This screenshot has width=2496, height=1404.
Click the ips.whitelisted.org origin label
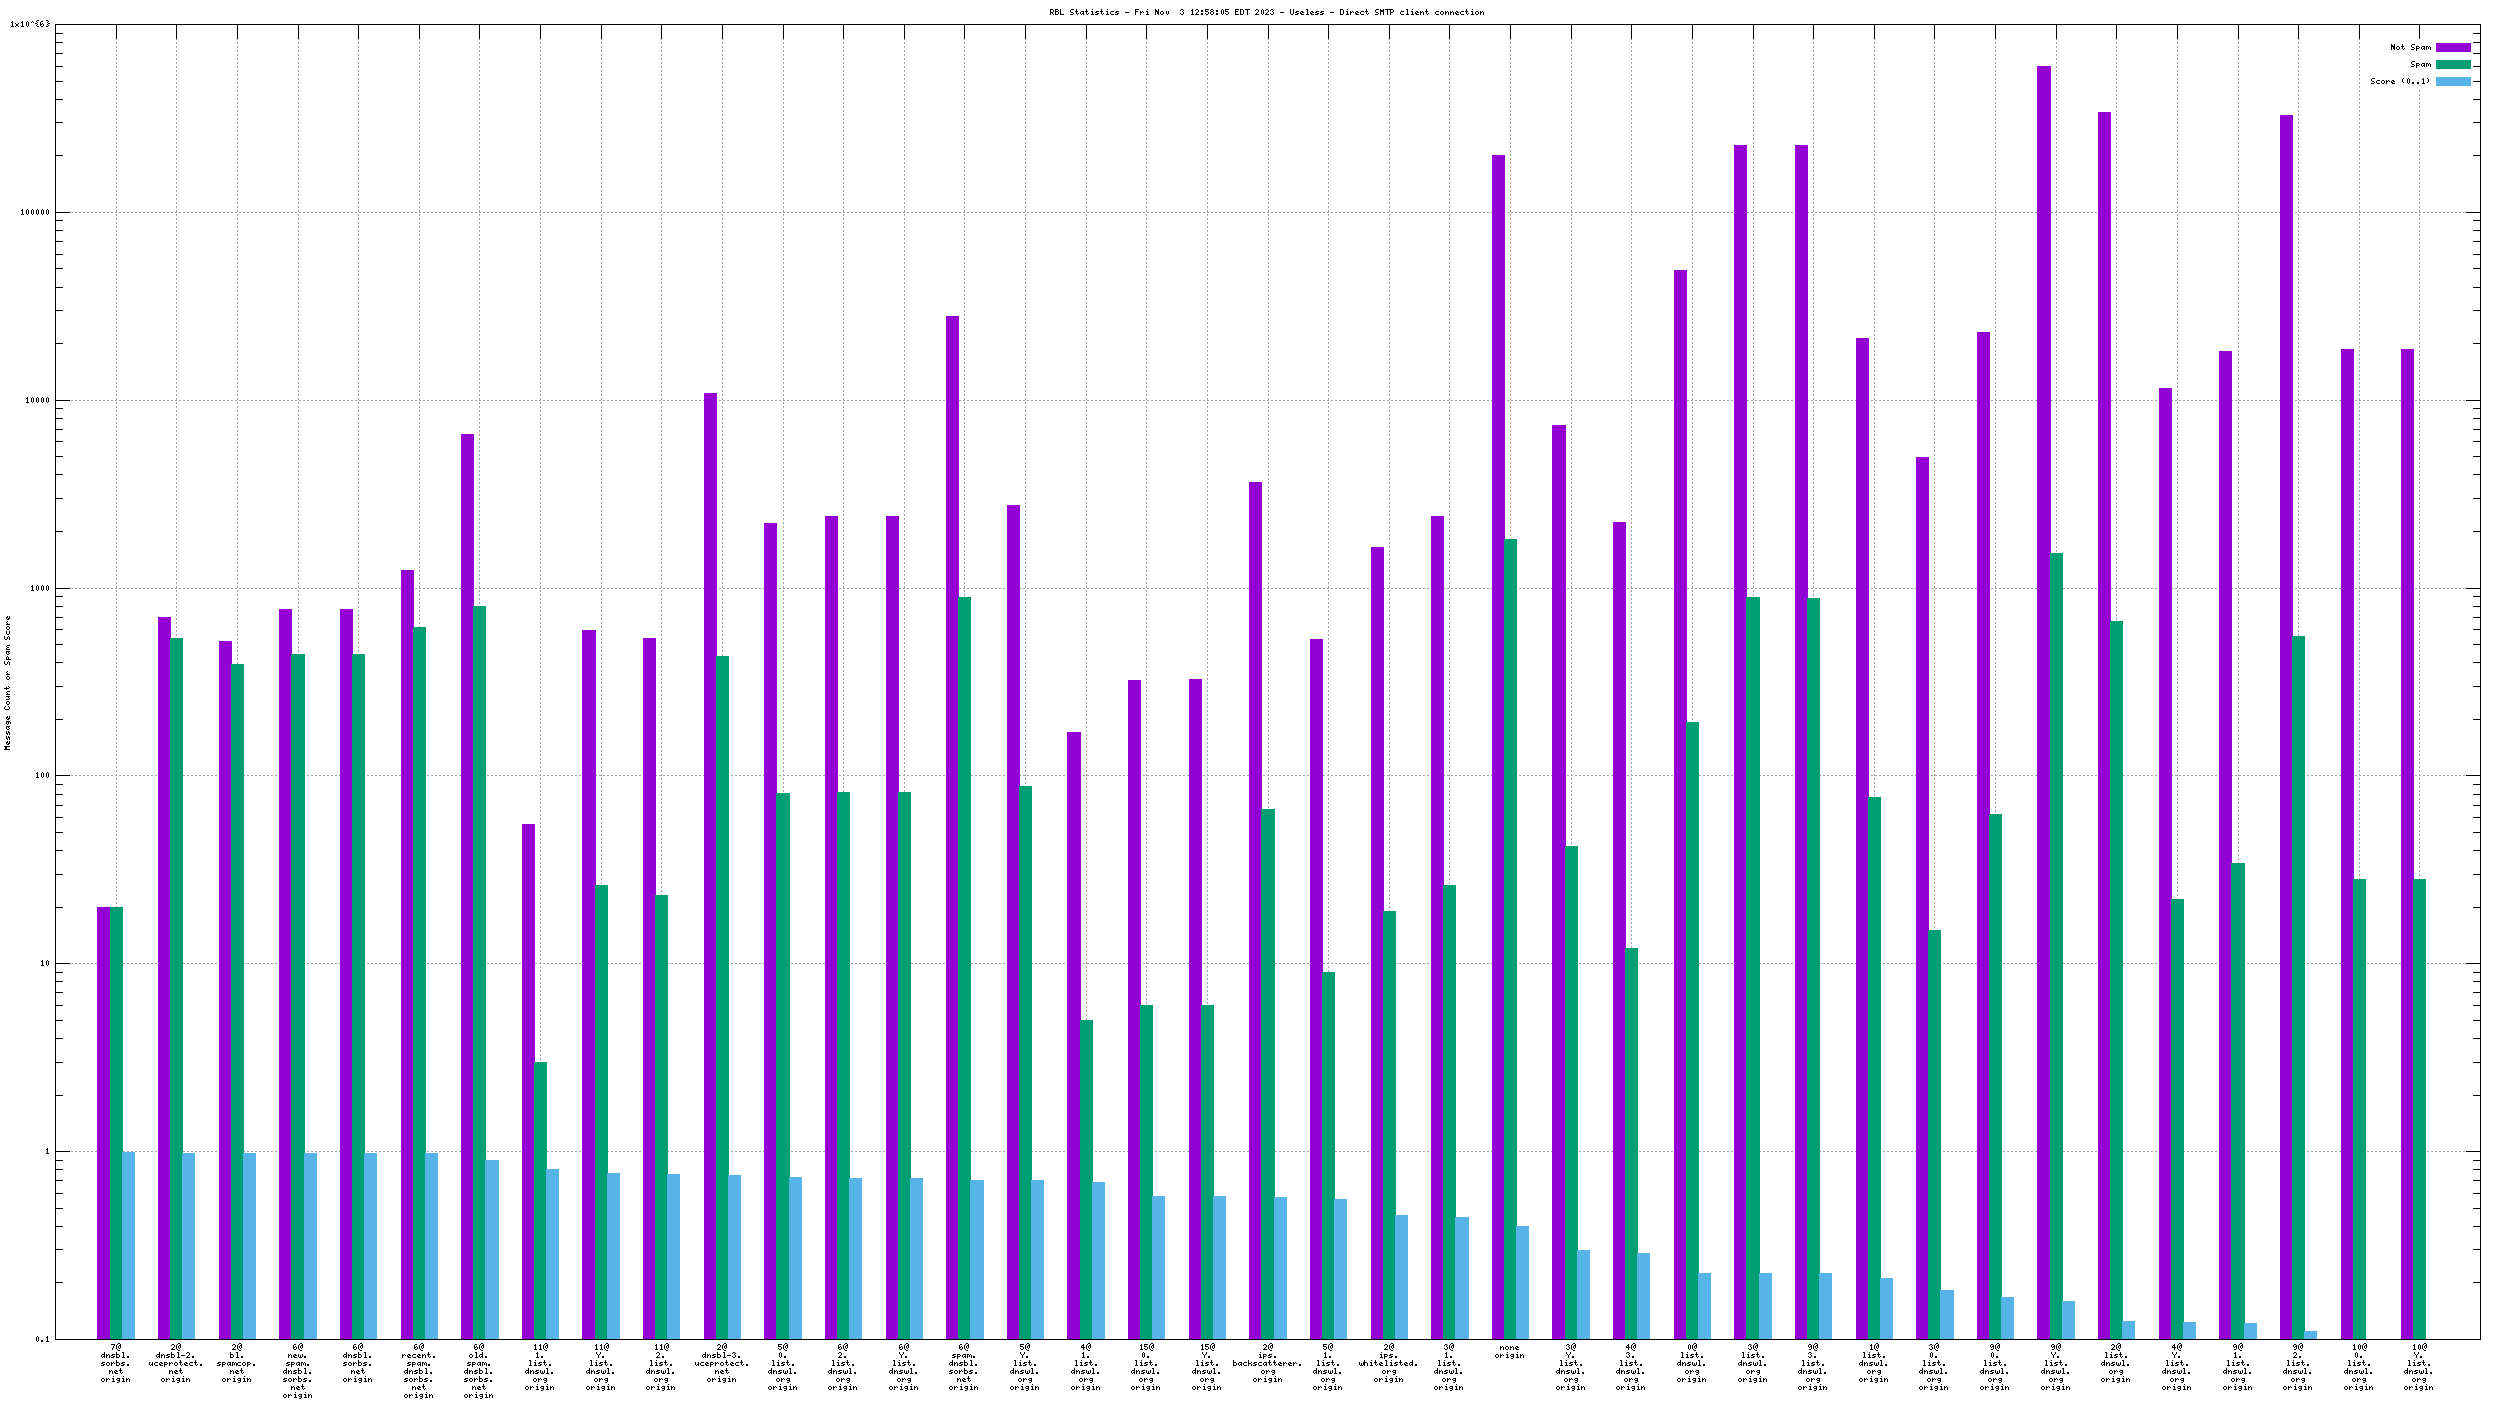click(x=1388, y=1366)
